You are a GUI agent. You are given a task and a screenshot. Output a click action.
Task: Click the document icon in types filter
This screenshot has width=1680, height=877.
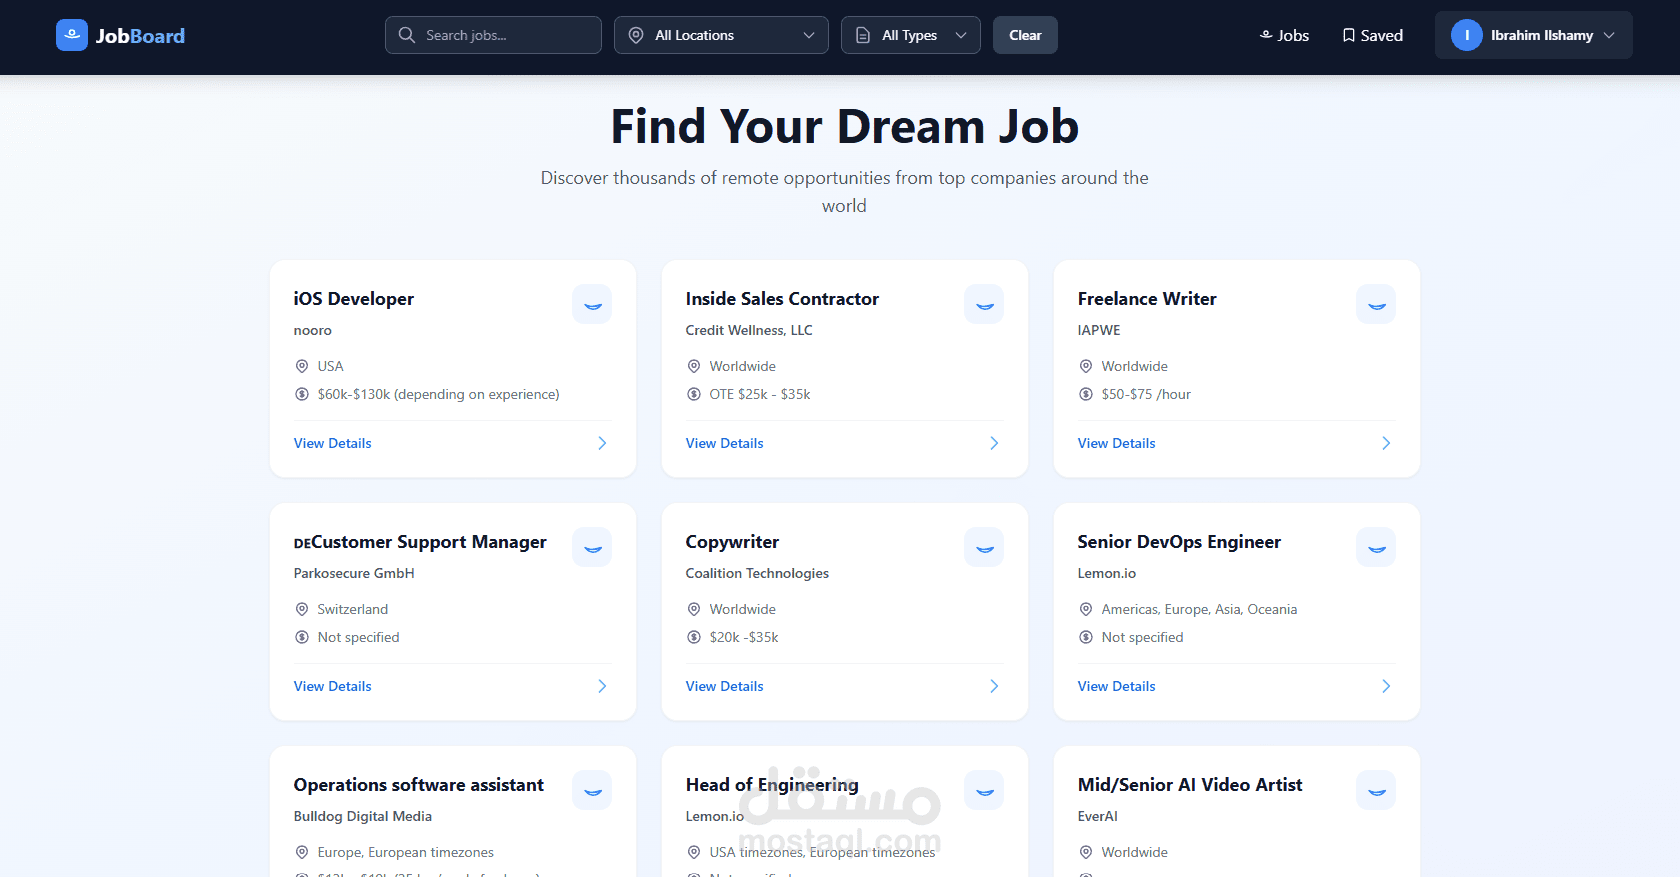[x=863, y=35]
